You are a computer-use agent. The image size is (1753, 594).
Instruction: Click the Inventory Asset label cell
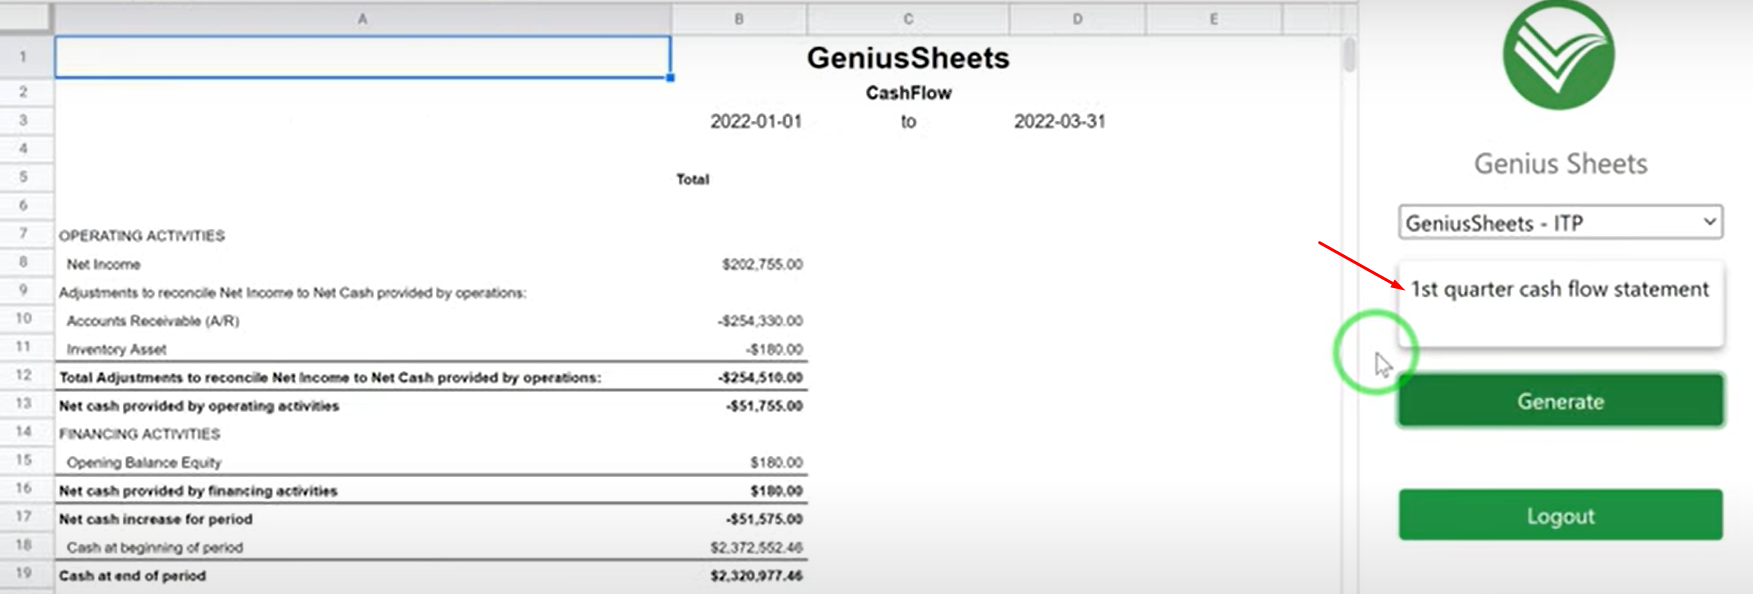click(116, 349)
